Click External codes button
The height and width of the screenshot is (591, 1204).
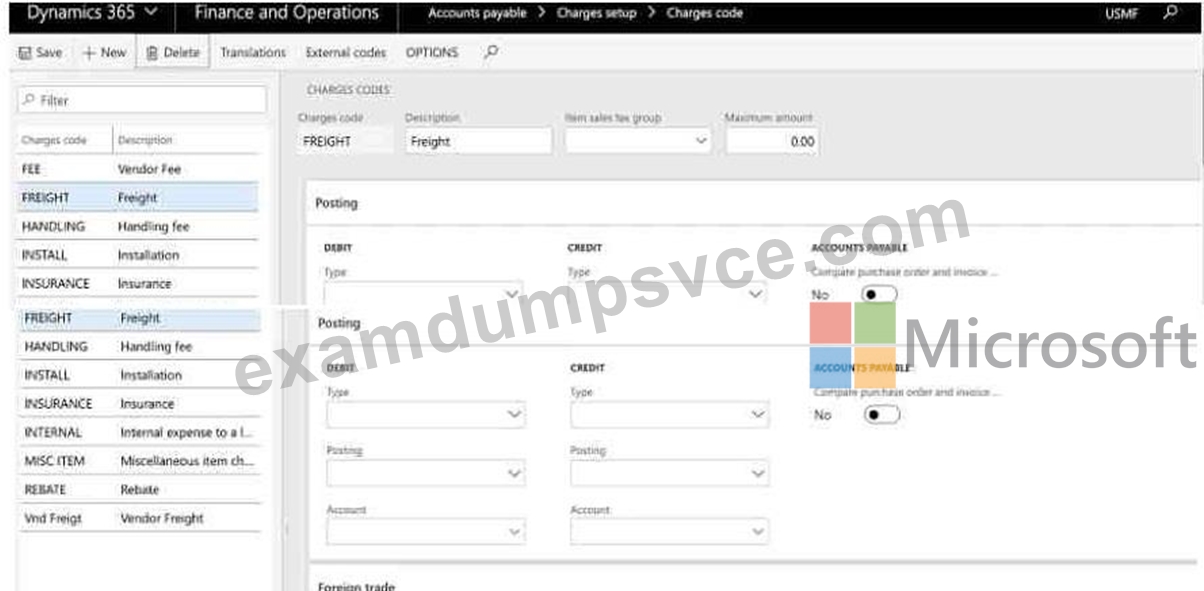pyautogui.click(x=346, y=53)
